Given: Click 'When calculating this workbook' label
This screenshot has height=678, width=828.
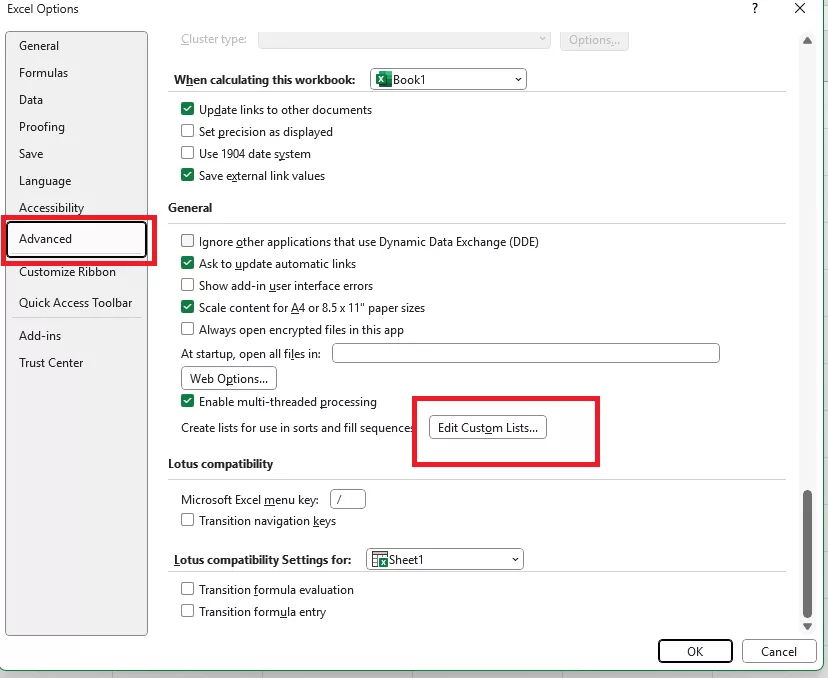Looking at the screenshot, I should (265, 80).
